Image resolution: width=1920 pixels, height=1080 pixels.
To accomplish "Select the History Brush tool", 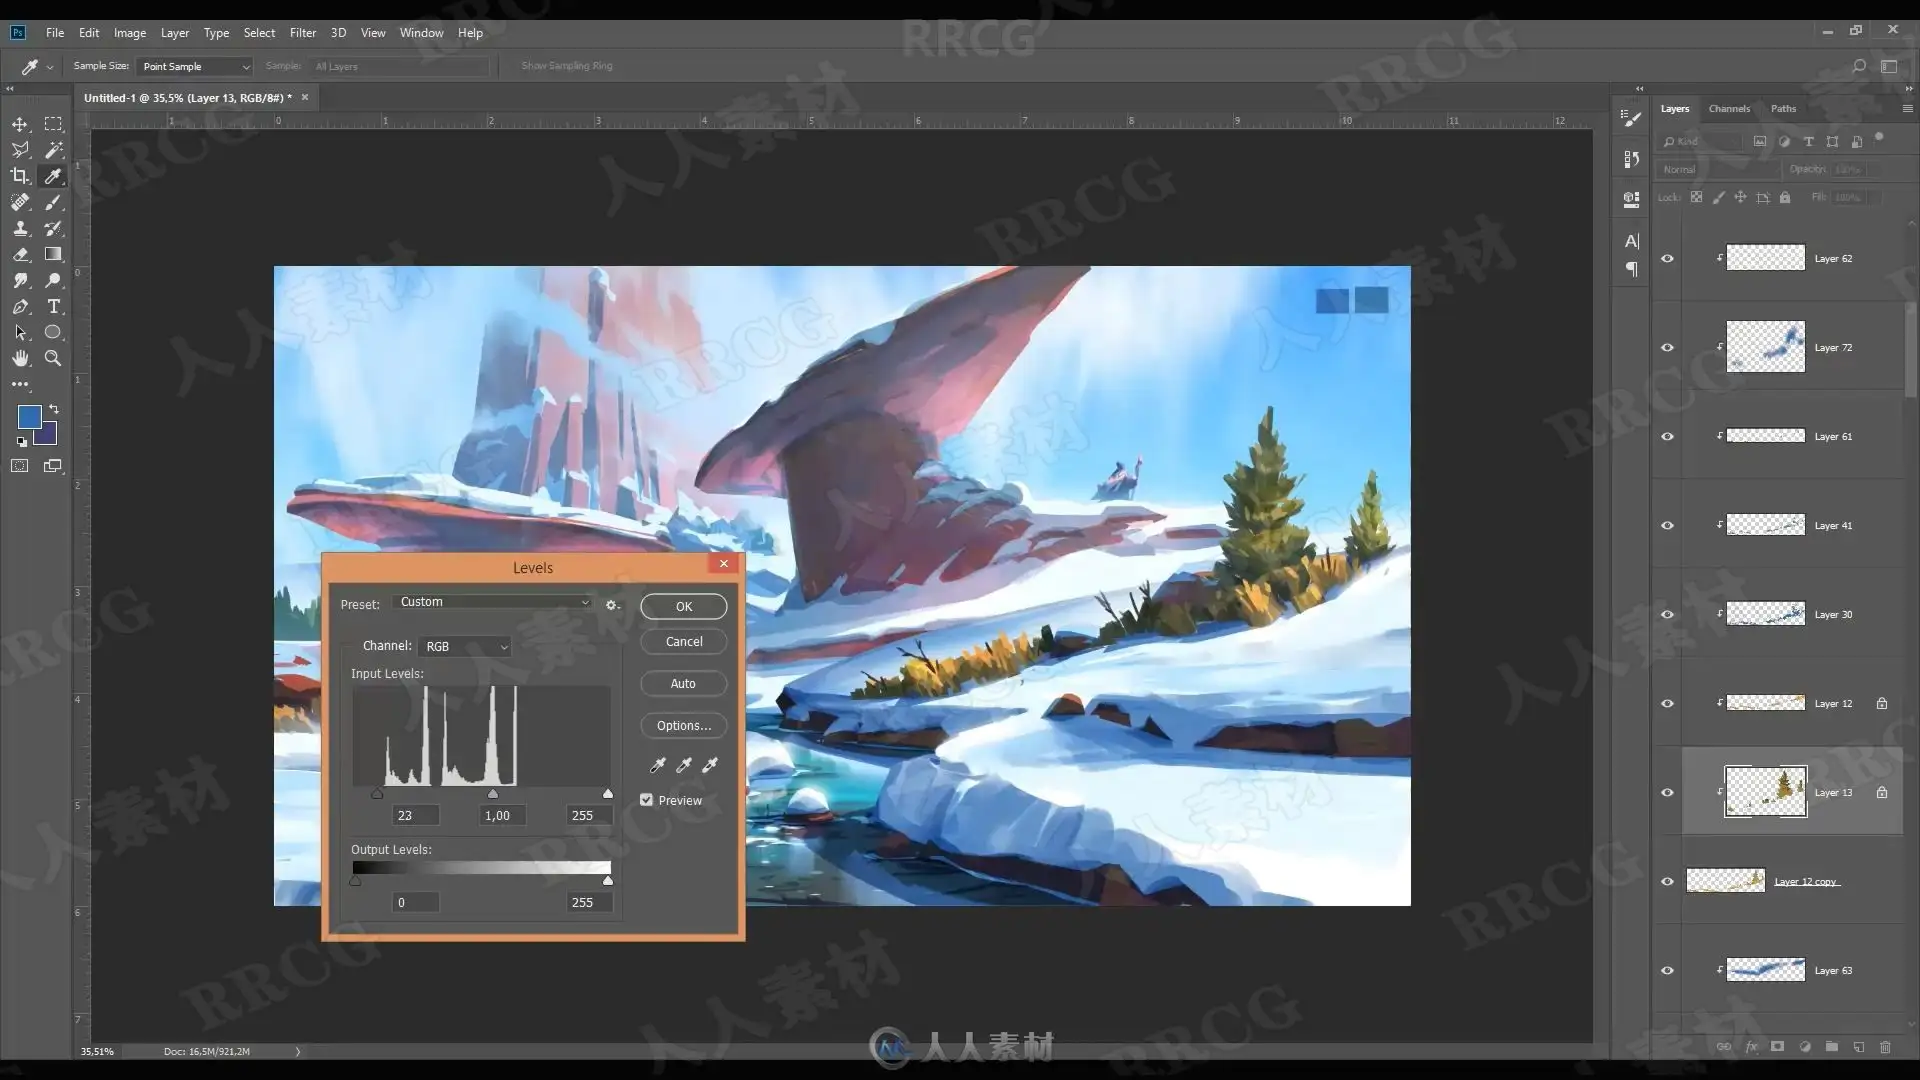I will 53,228.
